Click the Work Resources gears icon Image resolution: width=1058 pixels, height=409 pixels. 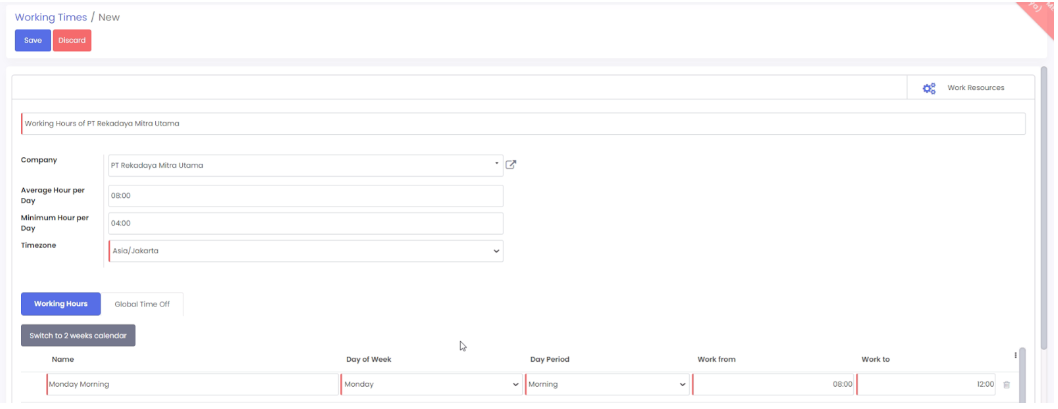929,88
